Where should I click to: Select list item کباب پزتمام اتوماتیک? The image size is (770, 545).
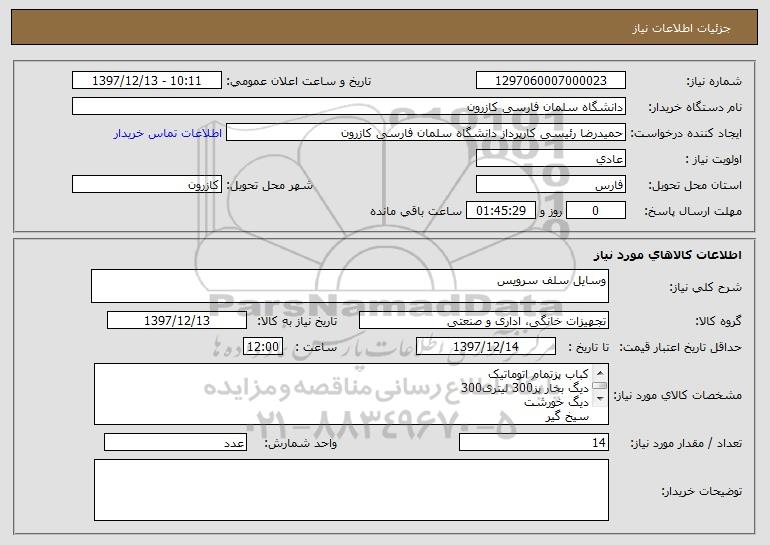pos(538,374)
